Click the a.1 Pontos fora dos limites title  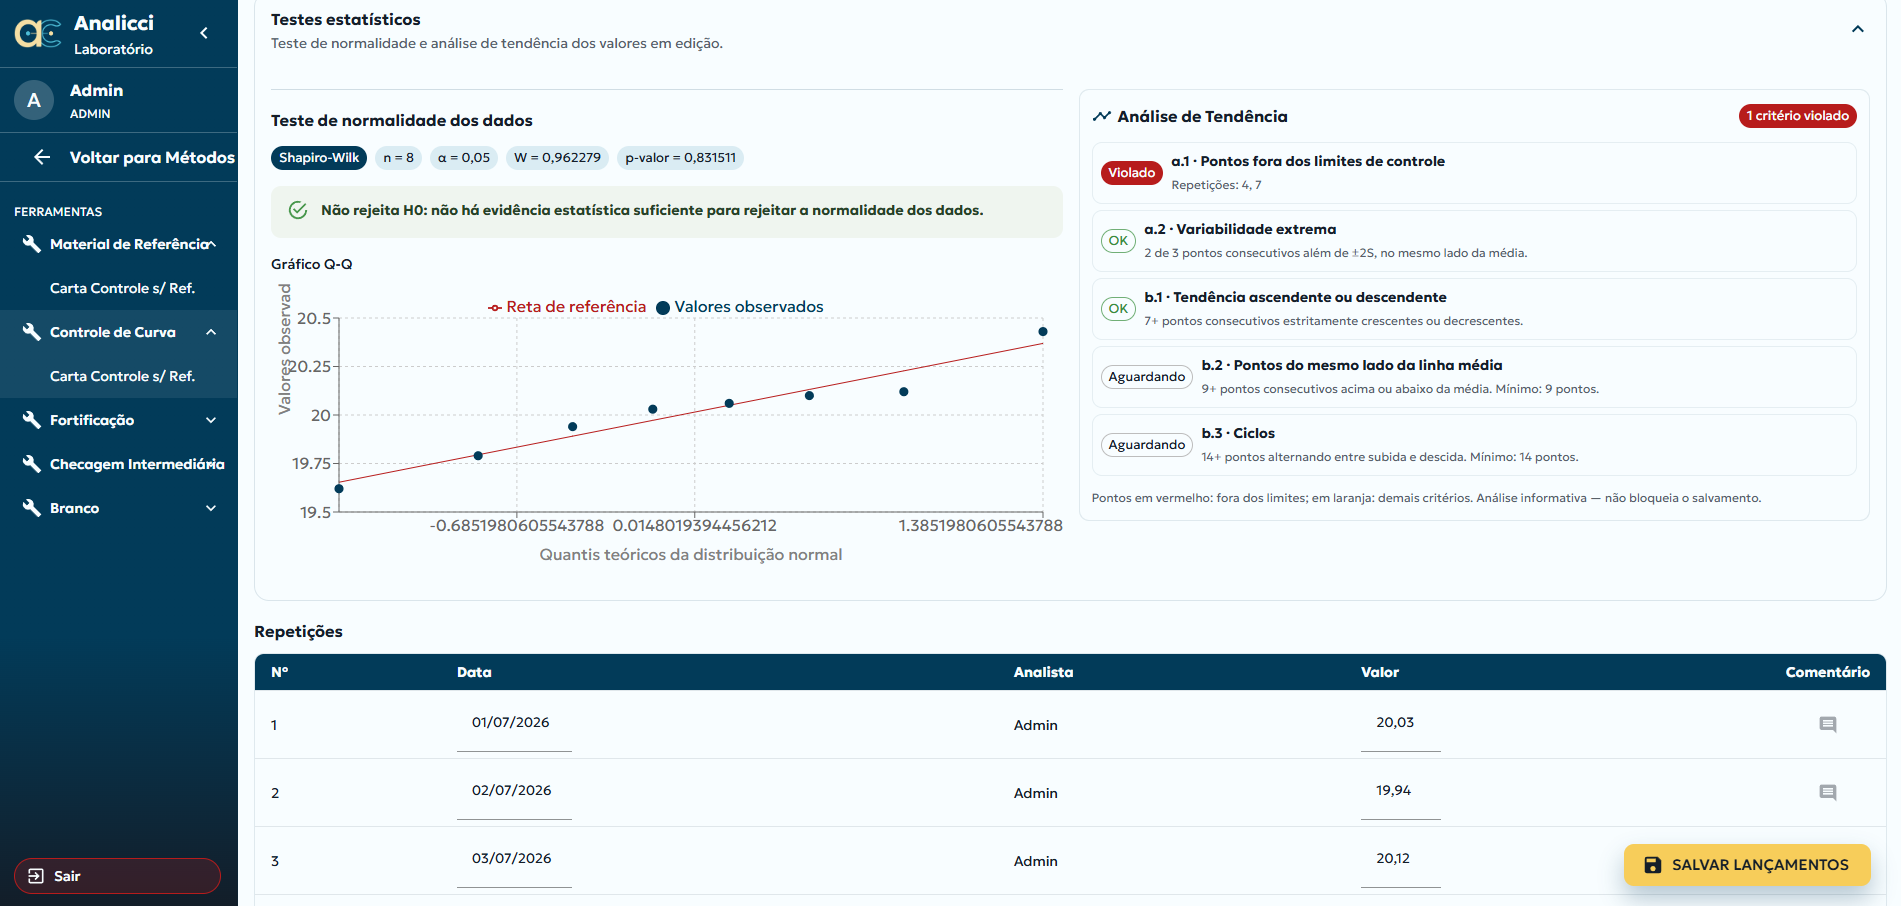1308,161
